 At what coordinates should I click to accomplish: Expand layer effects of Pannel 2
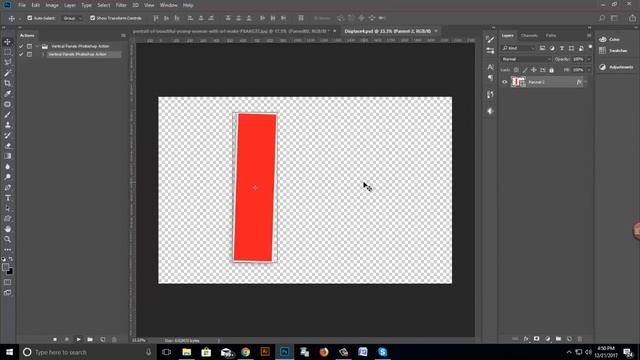tap(585, 82)
